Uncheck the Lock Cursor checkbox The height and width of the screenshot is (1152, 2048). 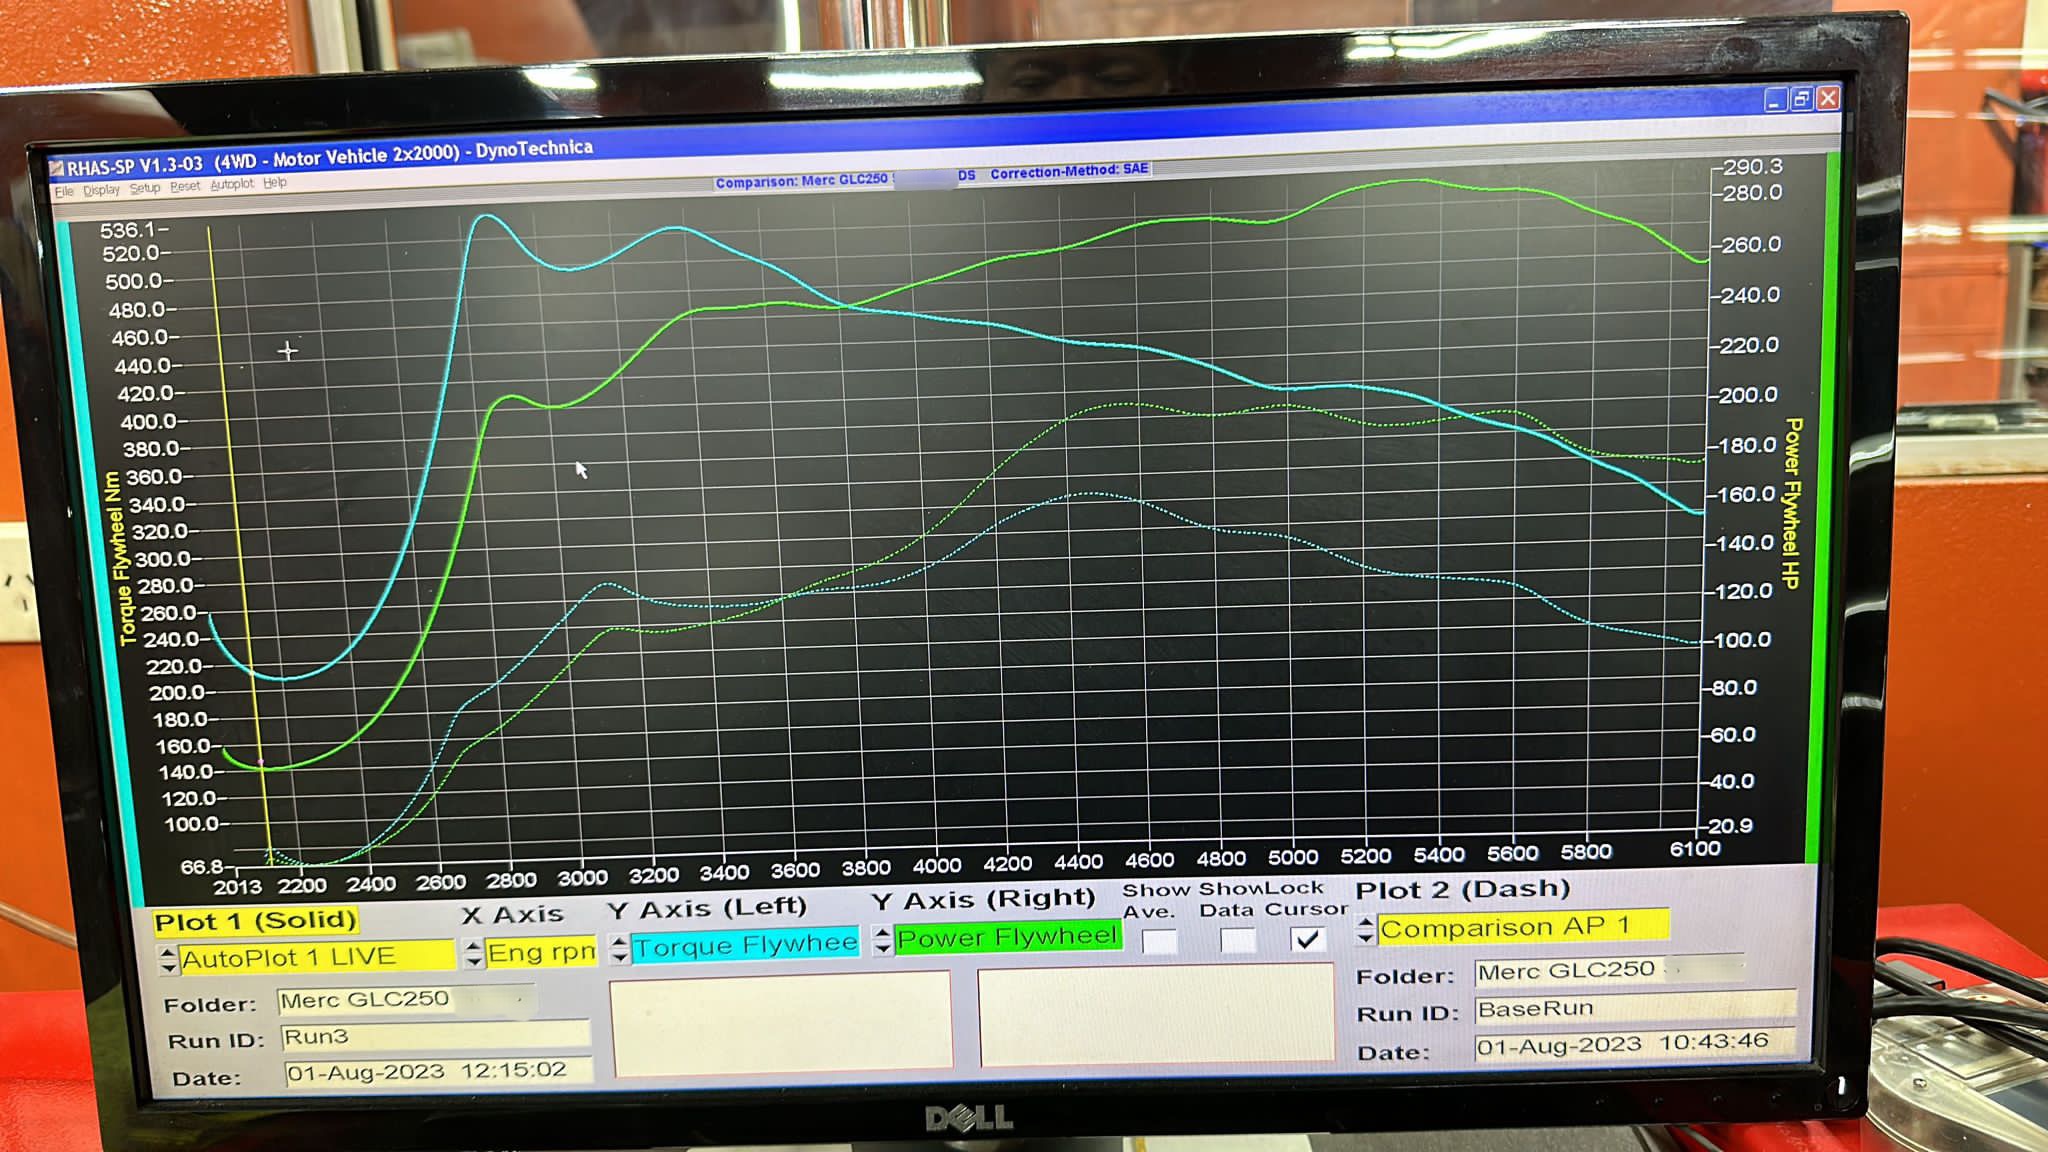pyautogui.click(x=1307, y=938)
